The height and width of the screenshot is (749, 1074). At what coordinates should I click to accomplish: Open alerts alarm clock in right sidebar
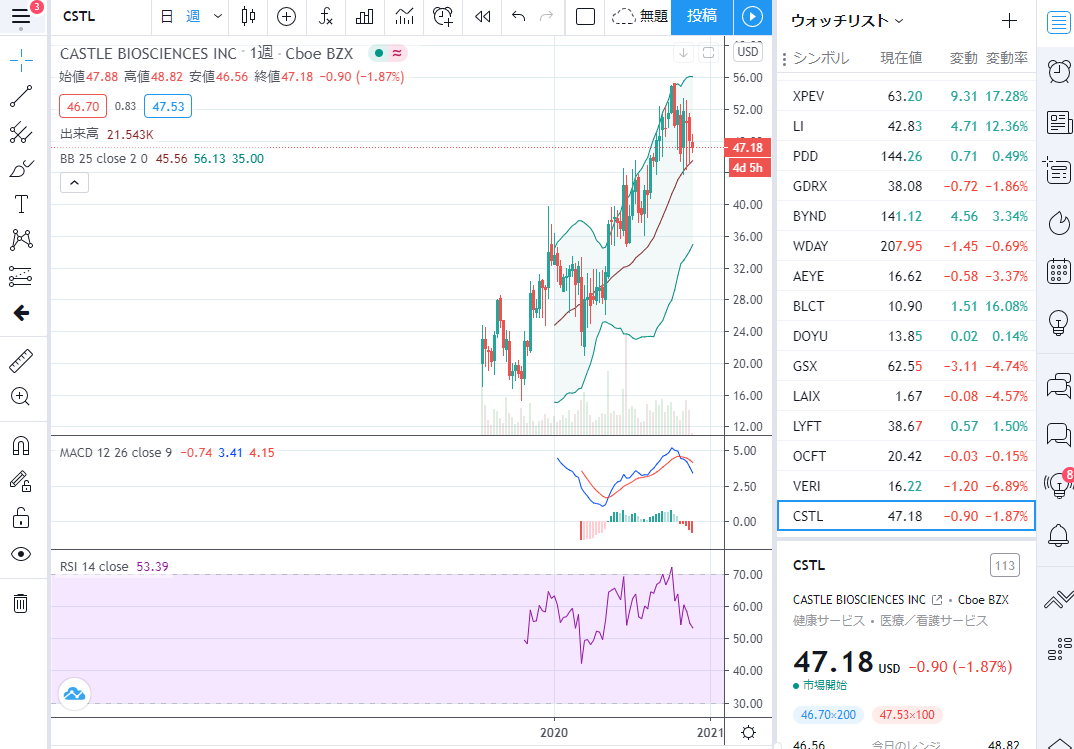click(x=1059, y=71)
